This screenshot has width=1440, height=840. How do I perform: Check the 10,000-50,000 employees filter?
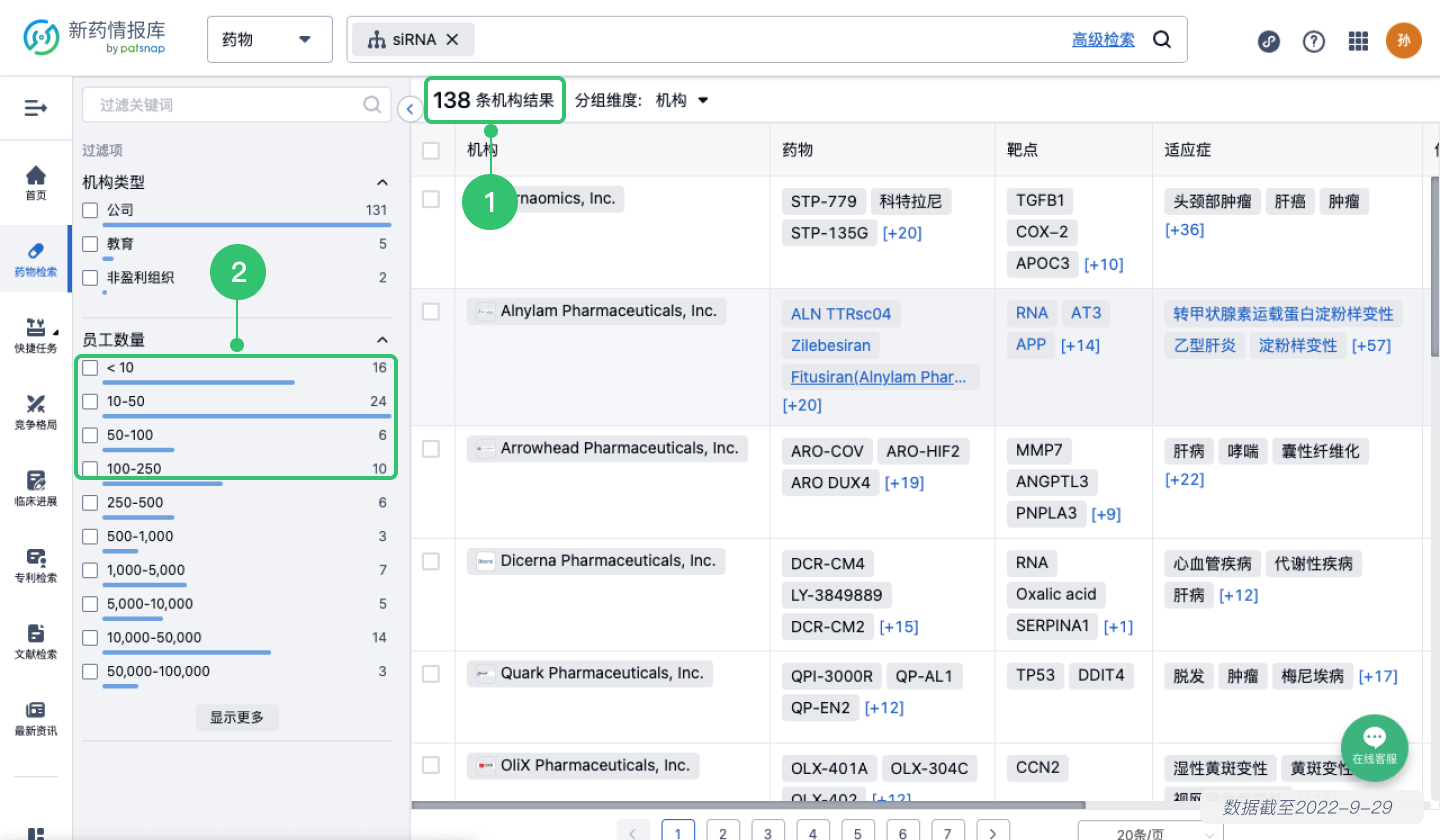point(90,637)
